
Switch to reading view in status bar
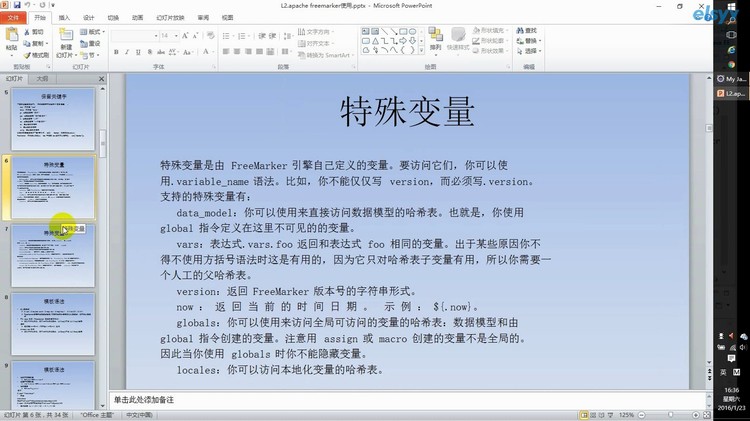tap(602, 415)
